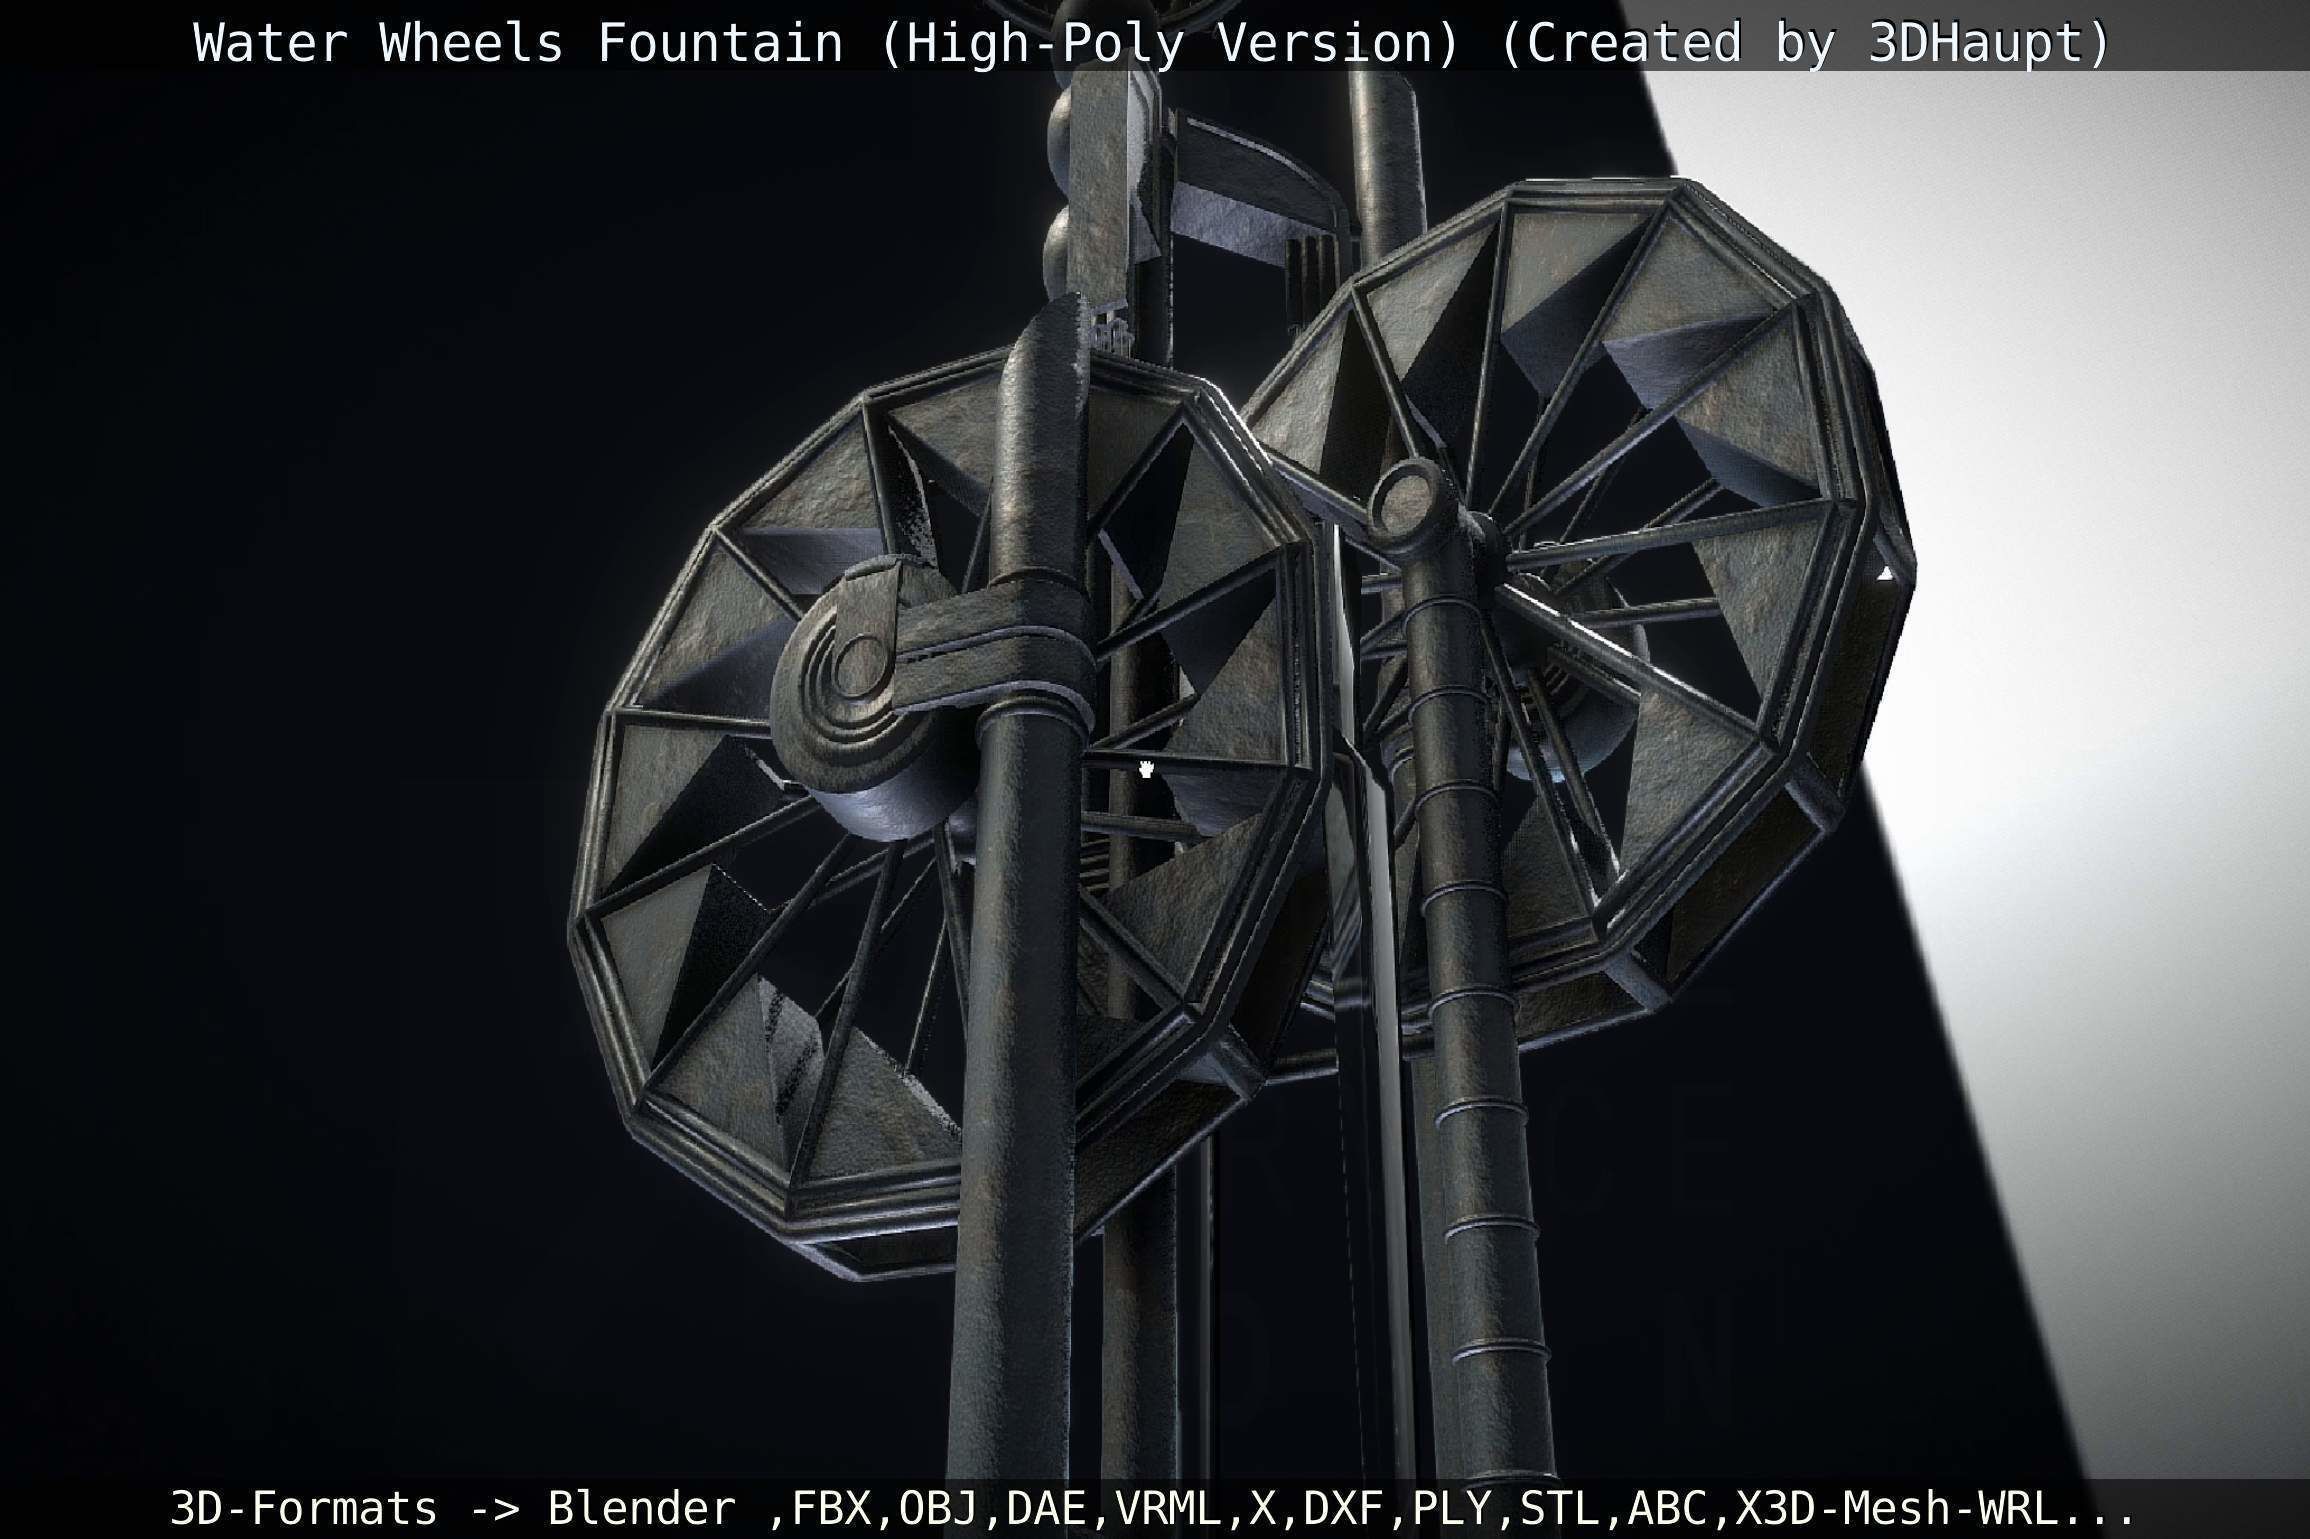The image size is (2310, 1539).
Task: Click the "(Created by 3DHaupt)" credit text
Action: click(1805, 43)
